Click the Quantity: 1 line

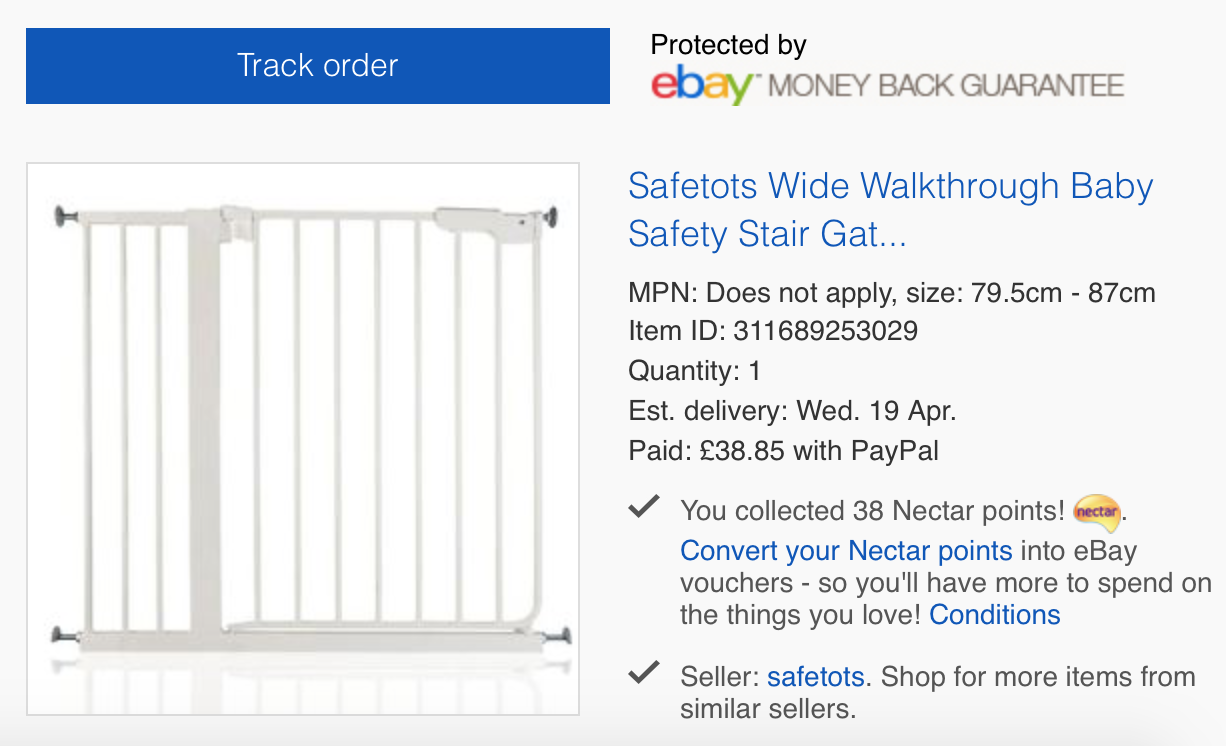[x=694, y=371]
